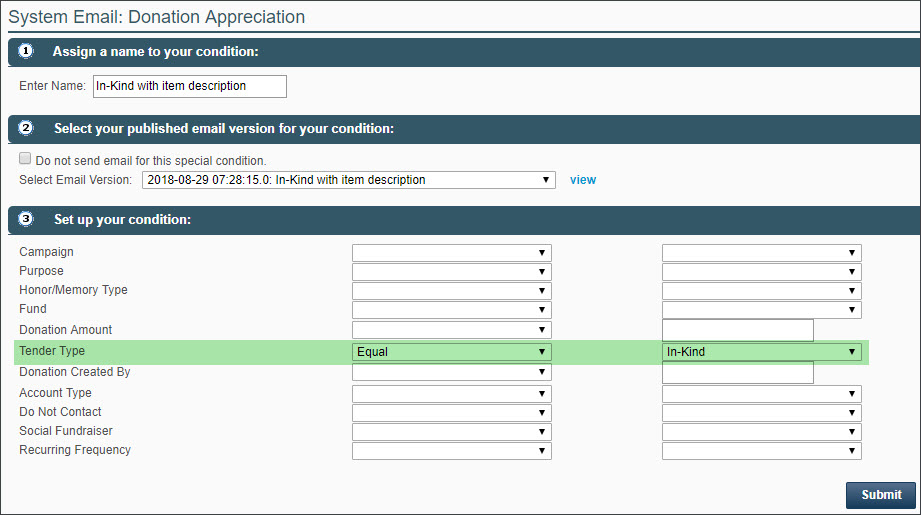Click the 'Social Fundraiser' label
The image size is (921, 515).
(66, 430)
